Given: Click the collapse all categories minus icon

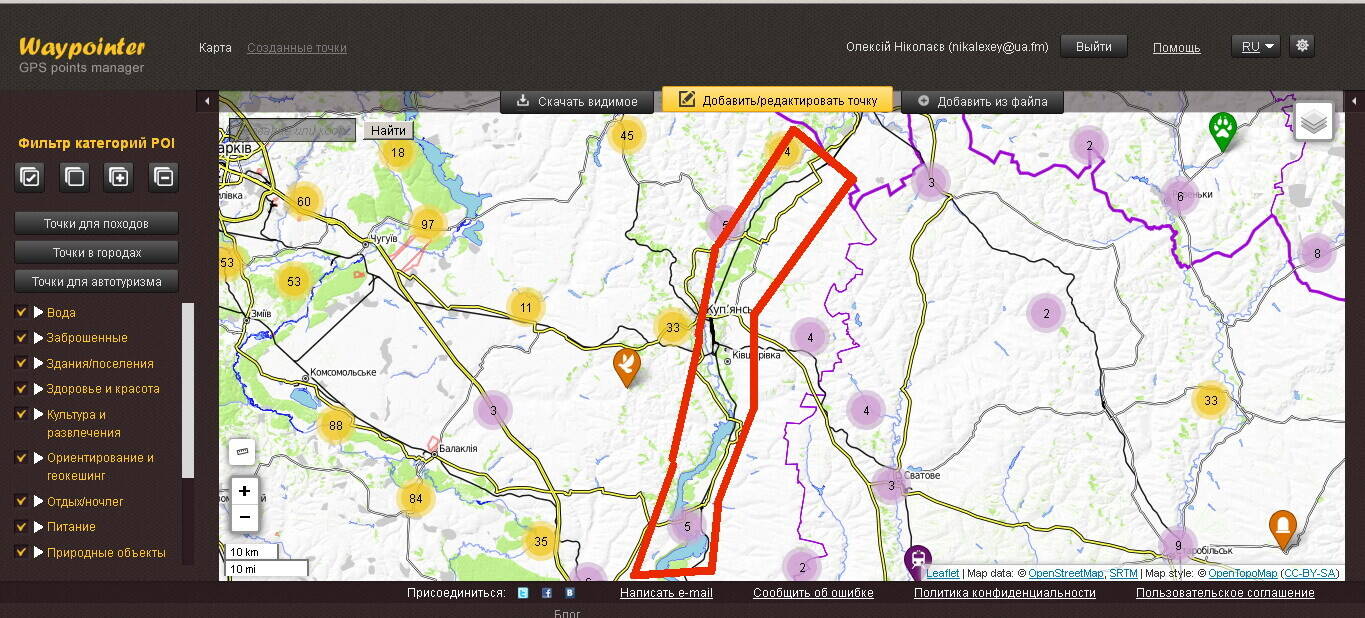Looking at the screenshot, I should point(163,177).
